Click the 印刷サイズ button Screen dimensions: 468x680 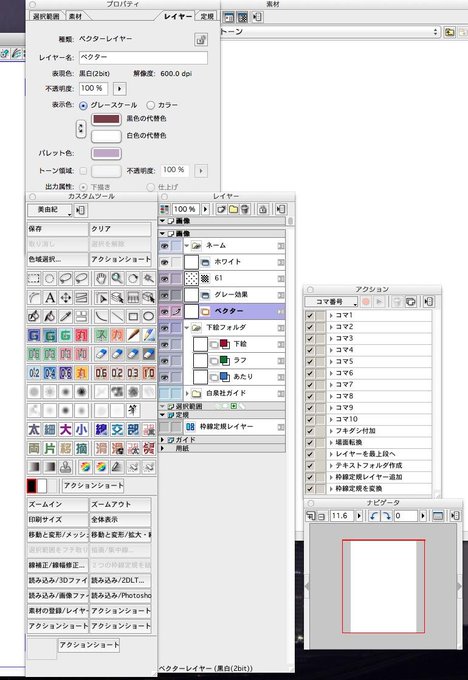tap(58, 520)
